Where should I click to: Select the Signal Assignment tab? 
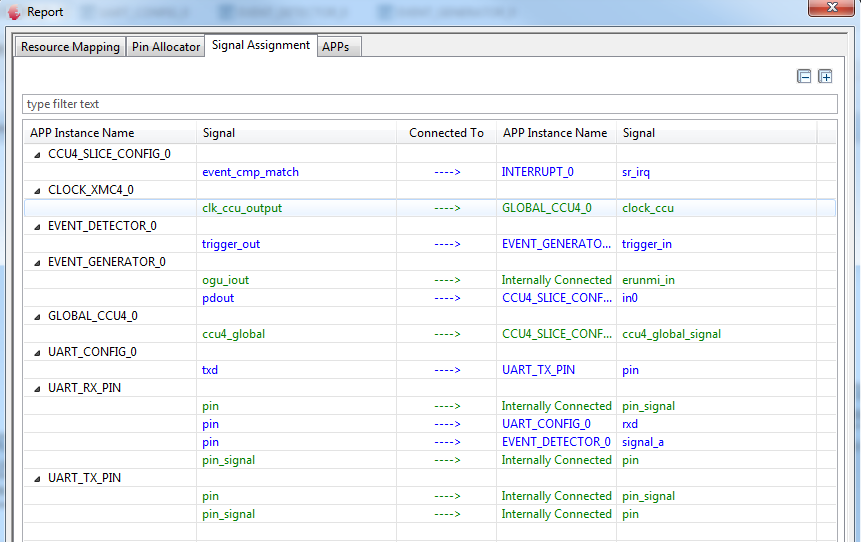[261, 45]
